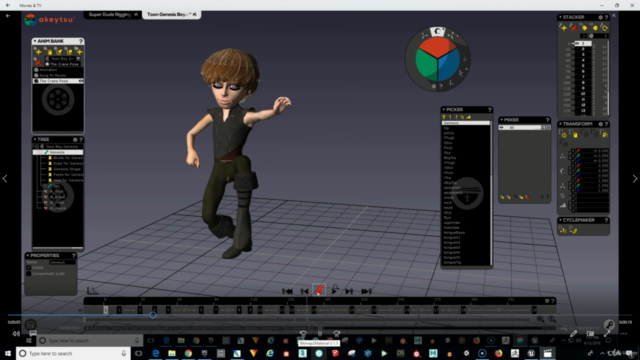Toggle the Visible checkbox
This screenshot has height=360, width=640.
(29, 268)
